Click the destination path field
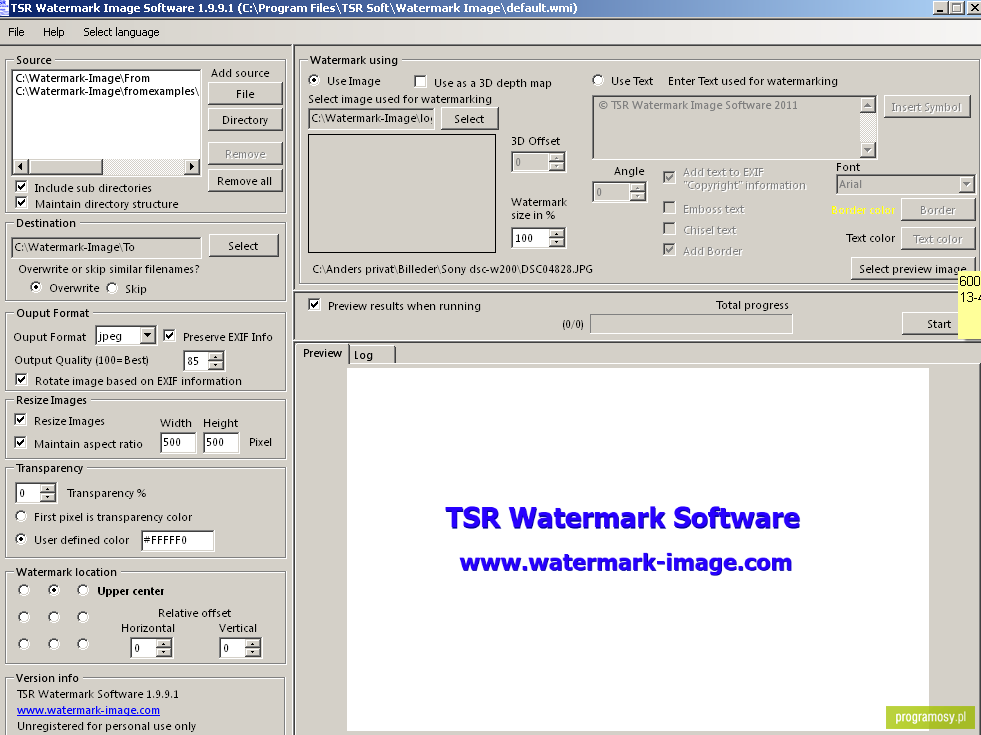This screenshot has height=735, width=981. [106, 247]
